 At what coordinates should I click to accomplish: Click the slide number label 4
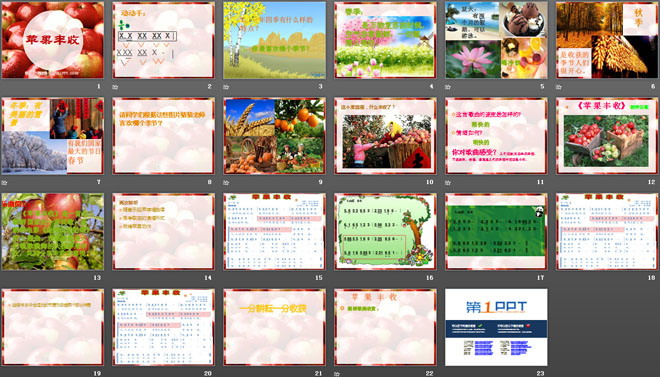click(431, 87)
